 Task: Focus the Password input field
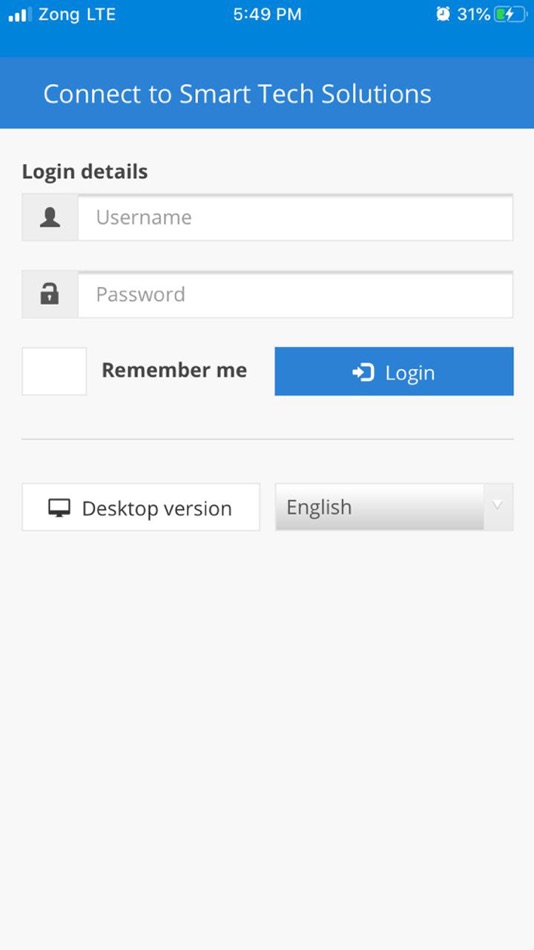pyautogui.click(x=295, y=294)
